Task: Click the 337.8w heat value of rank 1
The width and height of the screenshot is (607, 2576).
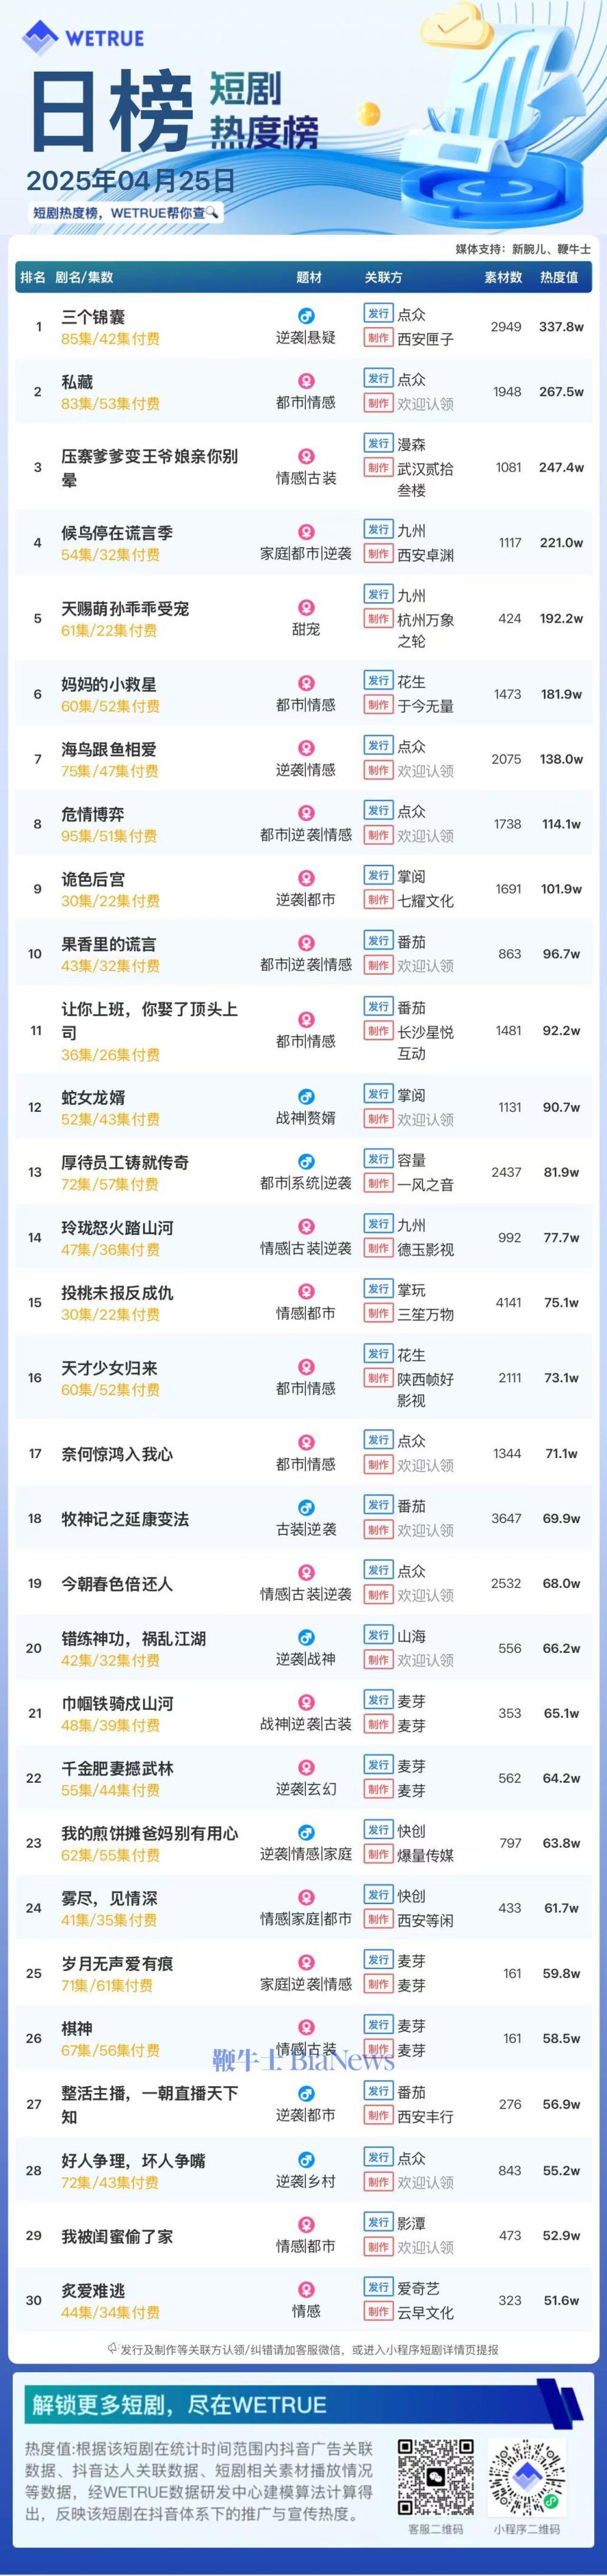Action: tap(561, 327)
